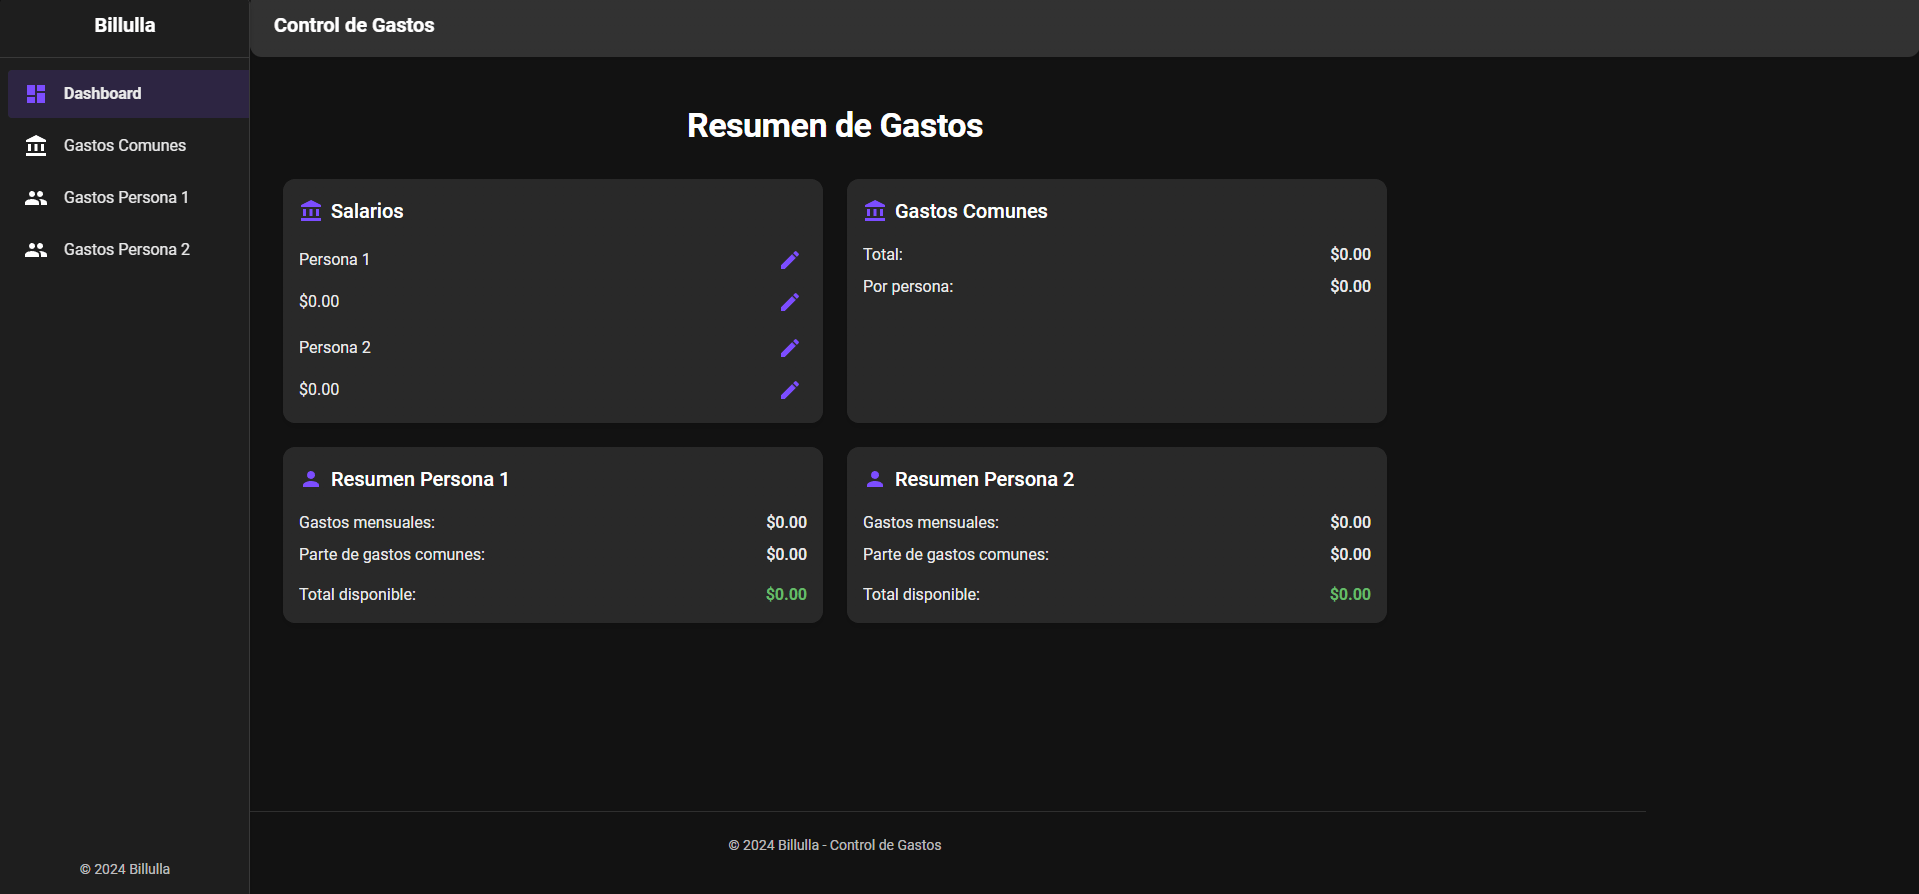Image resolution: width=1919 pixels, height=894 pixels.
Task: Open Gastos Comunes from the sidebar
Action: (125, 146)
